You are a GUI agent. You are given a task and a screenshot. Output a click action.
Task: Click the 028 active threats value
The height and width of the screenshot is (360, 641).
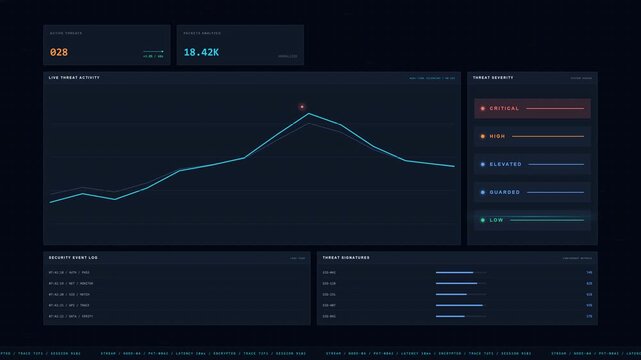click(59, 52)
